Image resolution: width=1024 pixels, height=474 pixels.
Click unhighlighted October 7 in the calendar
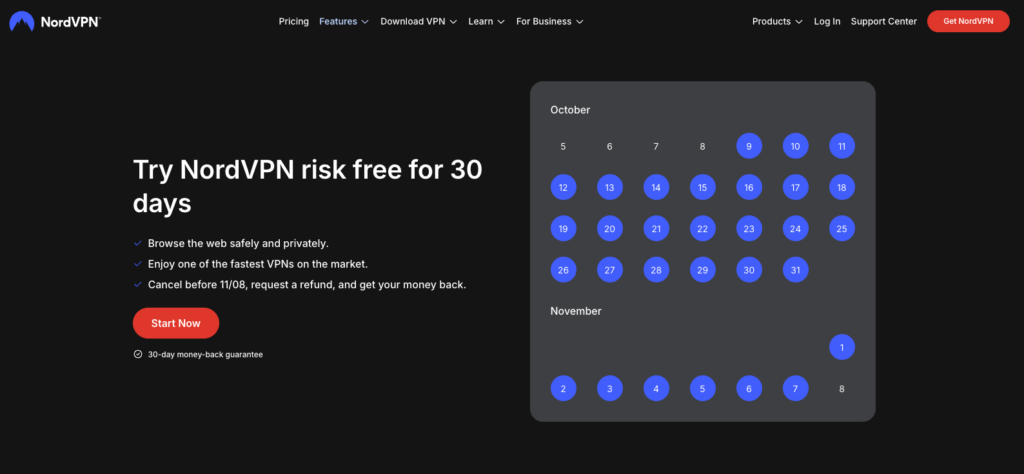656,146
